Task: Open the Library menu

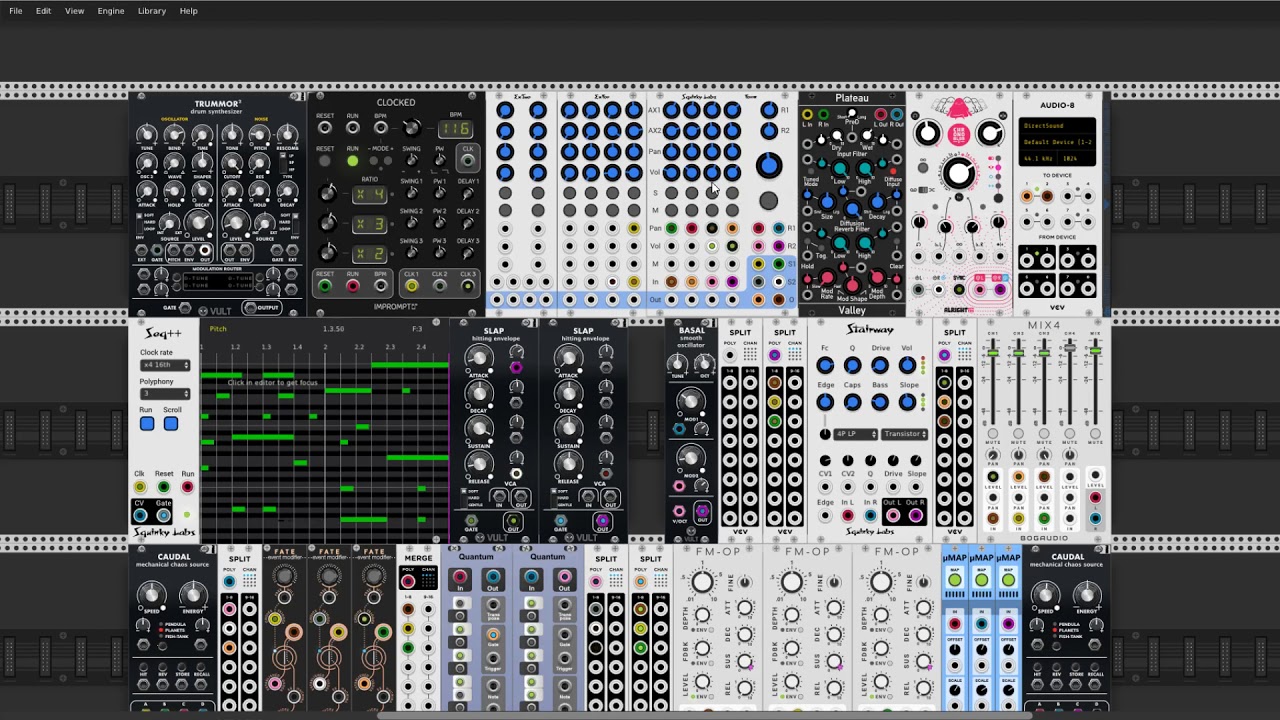Action: pyautogui.click(x=152, y=11)
